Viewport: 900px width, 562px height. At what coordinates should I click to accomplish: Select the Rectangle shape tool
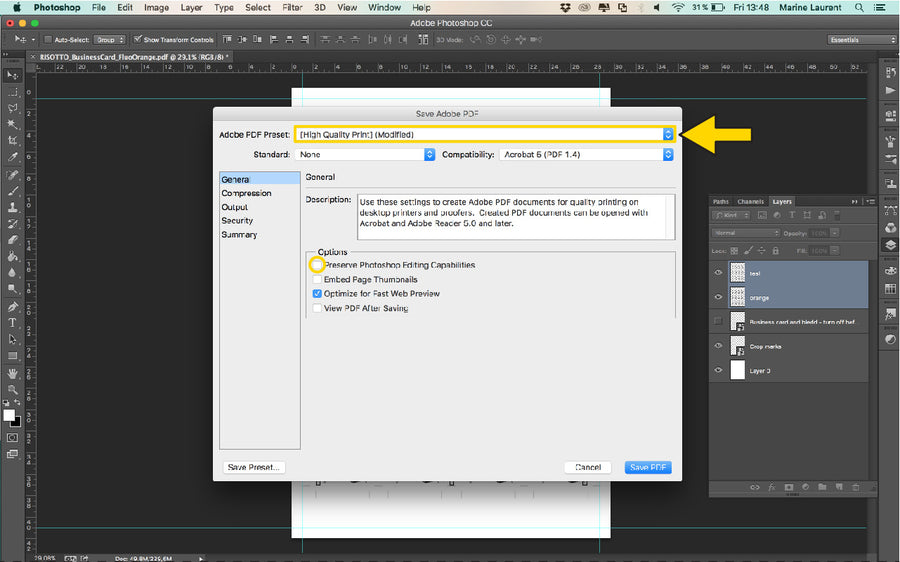coord(12,356)
